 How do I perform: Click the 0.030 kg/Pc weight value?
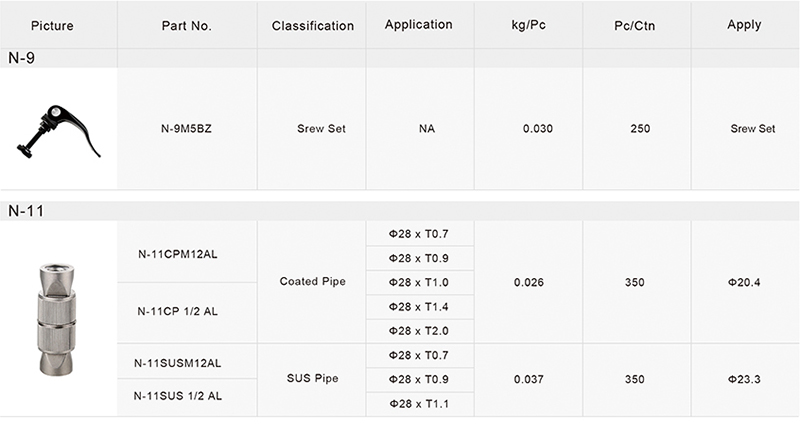tap(538, 129)
